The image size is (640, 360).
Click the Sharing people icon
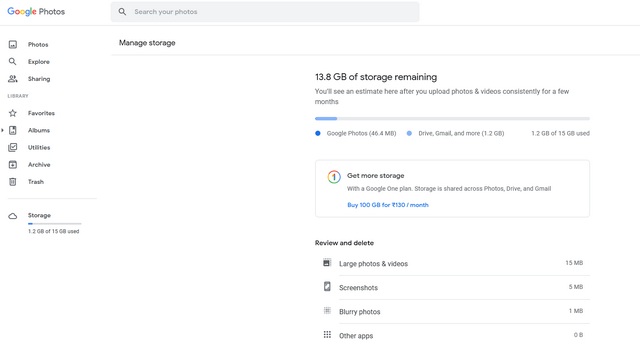(13, 79)
